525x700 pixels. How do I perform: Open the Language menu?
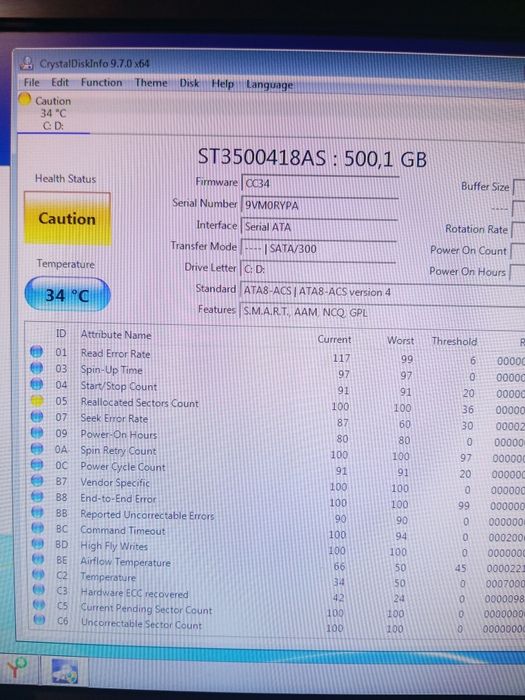coord(269,85)
